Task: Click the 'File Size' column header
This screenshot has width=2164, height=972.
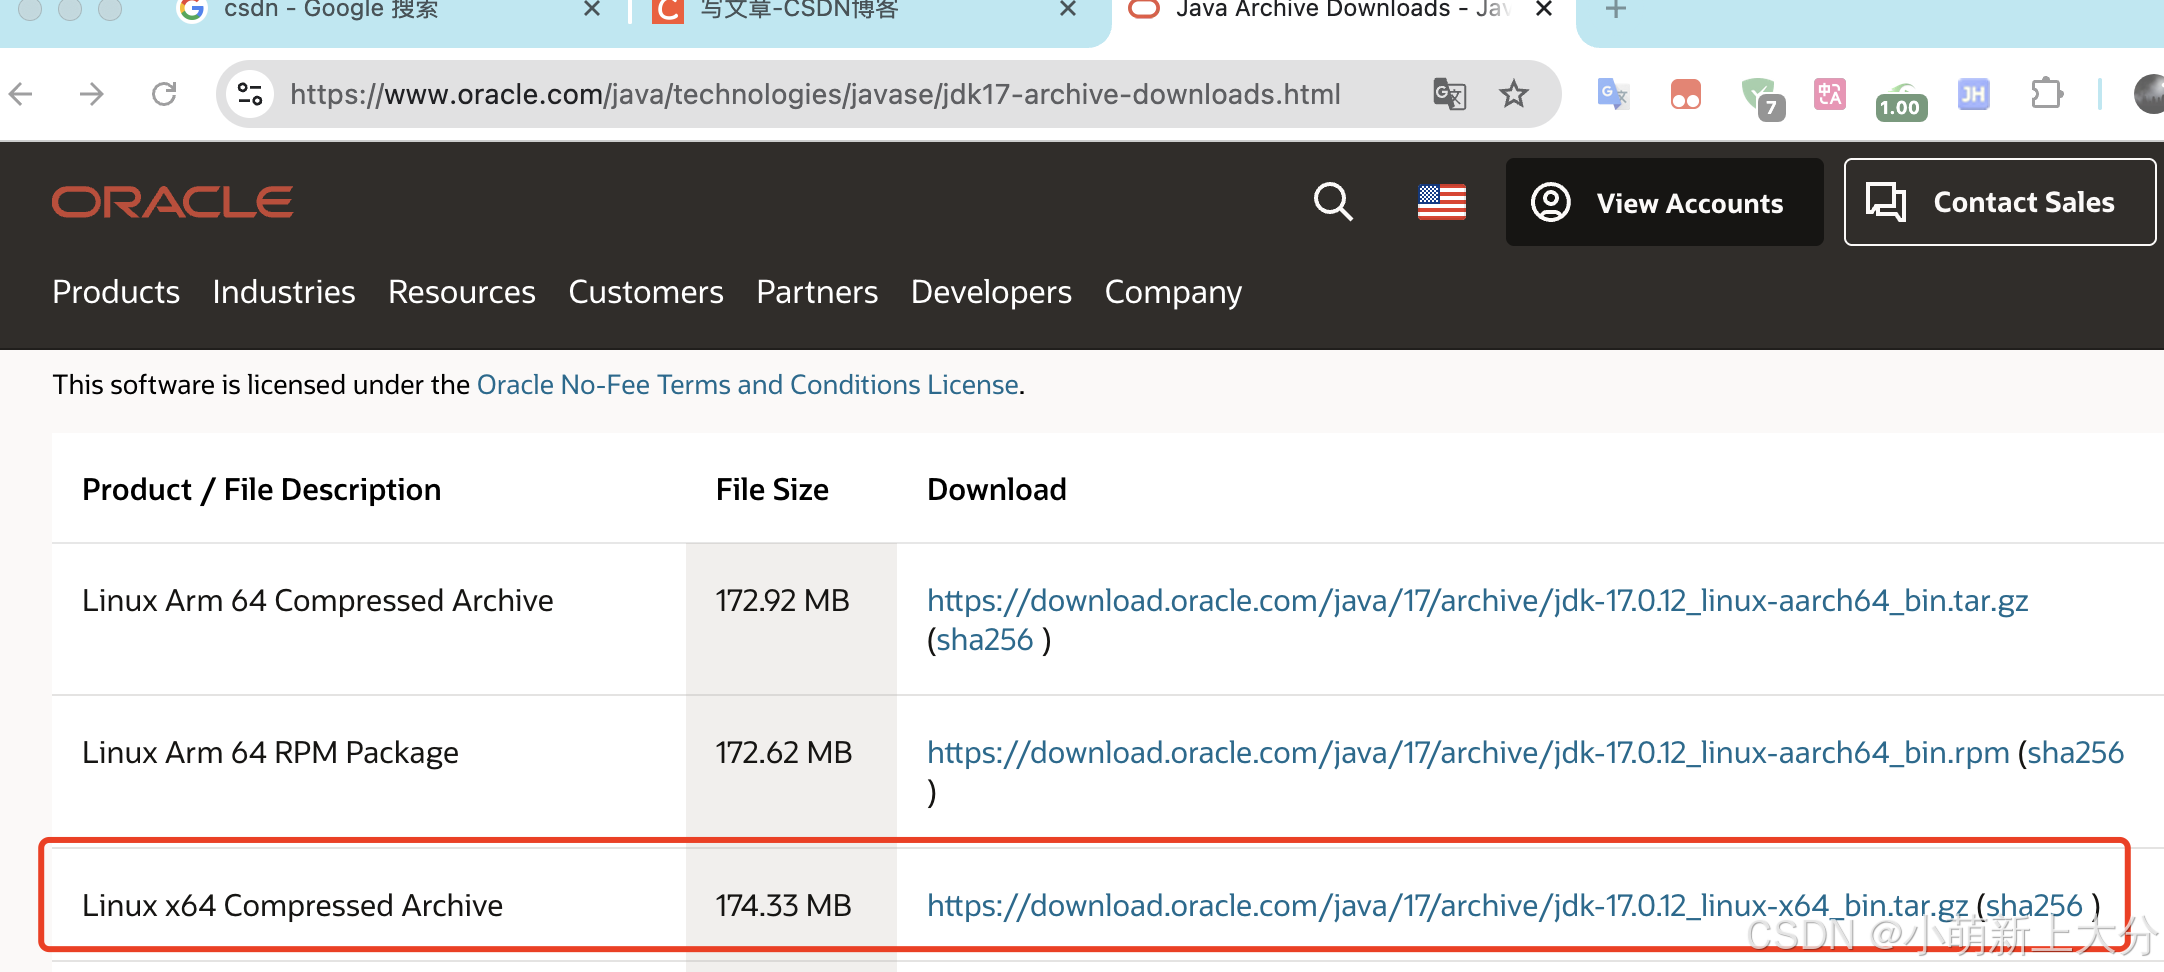Action: [772, 490]
